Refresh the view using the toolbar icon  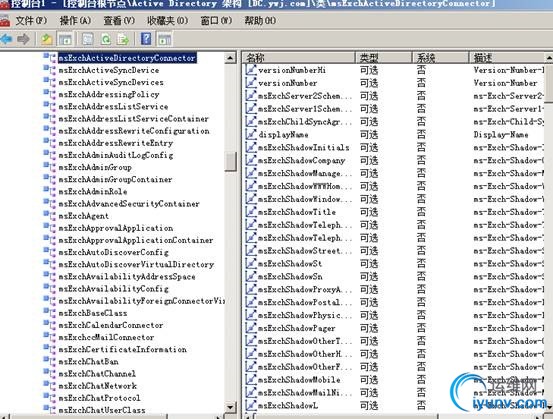click(x=105, y=39)
